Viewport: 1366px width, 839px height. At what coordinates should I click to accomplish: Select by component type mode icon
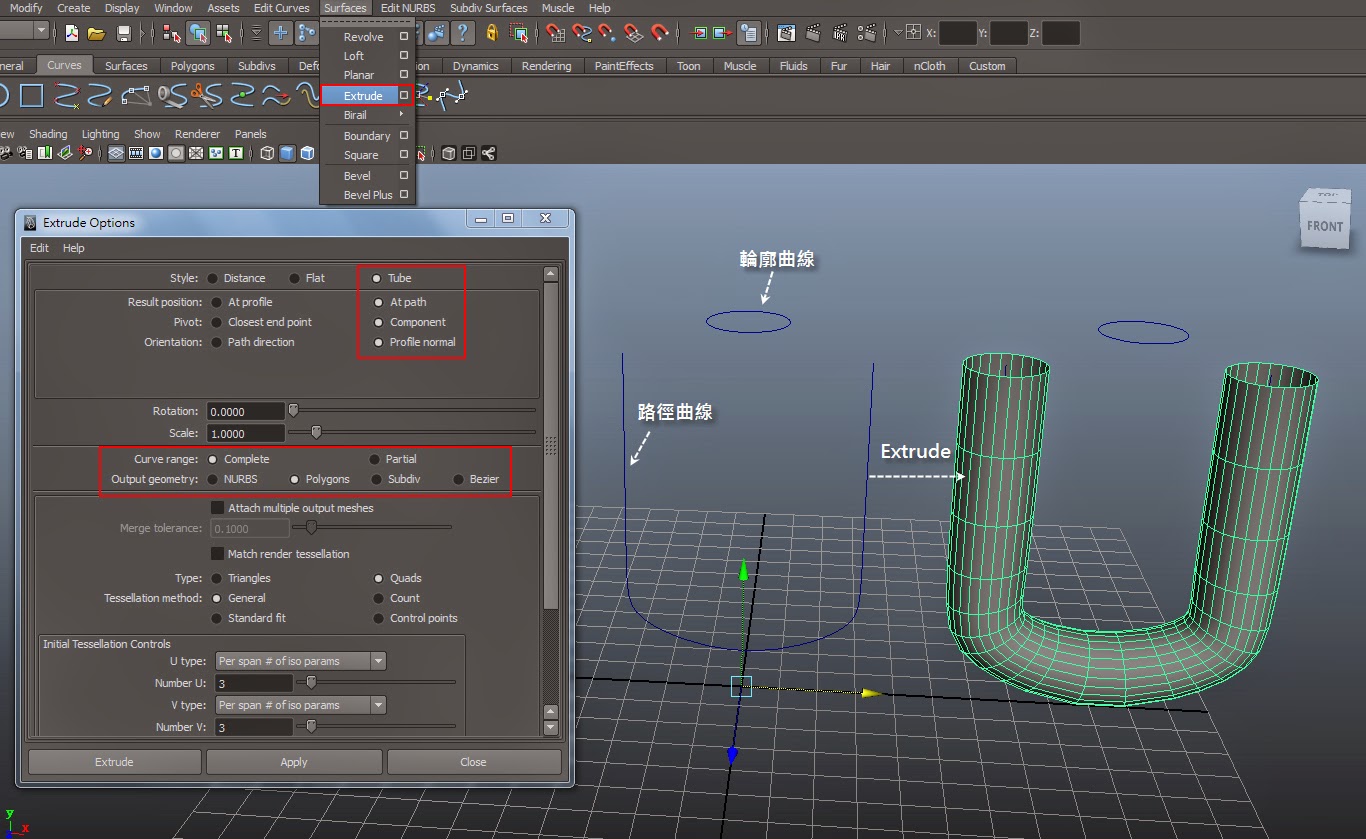click(x=224, y=33)
